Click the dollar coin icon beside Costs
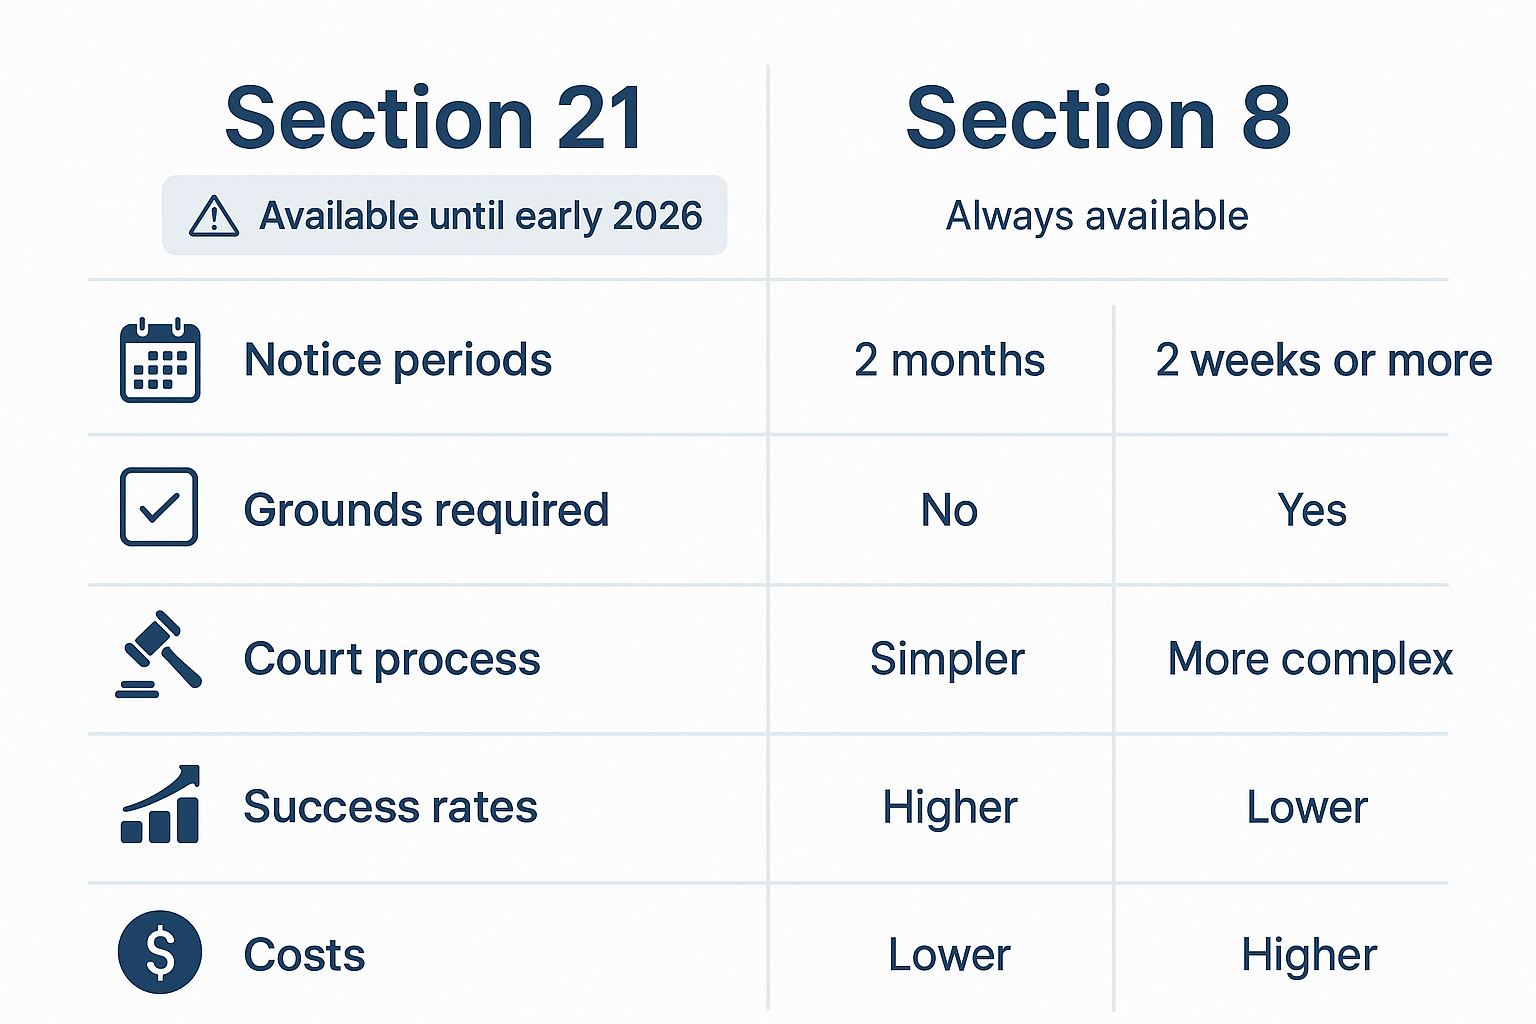Screen dimensions: 1536x1024 [160, 952]
